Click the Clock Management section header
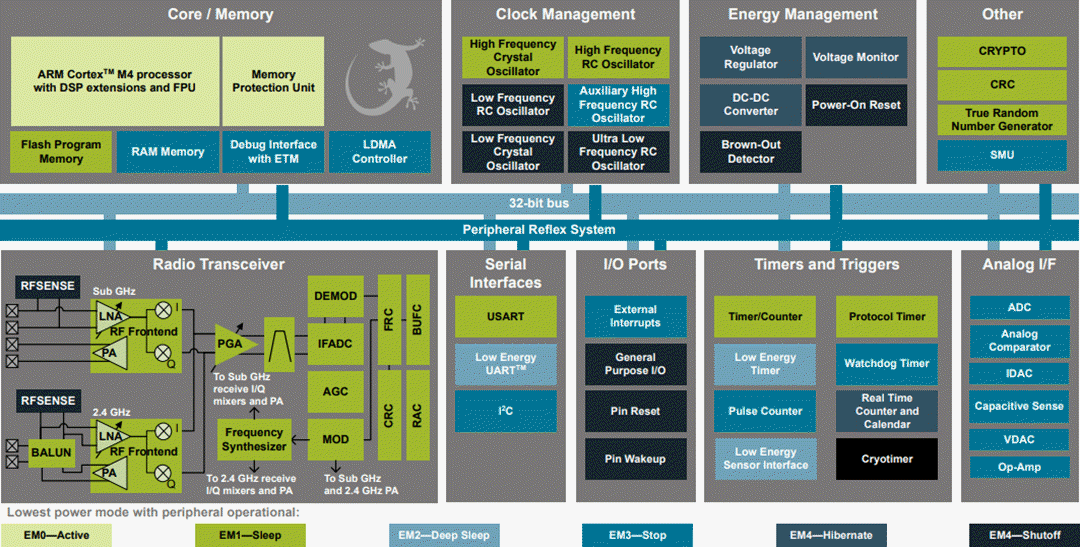 click(565, 14)
